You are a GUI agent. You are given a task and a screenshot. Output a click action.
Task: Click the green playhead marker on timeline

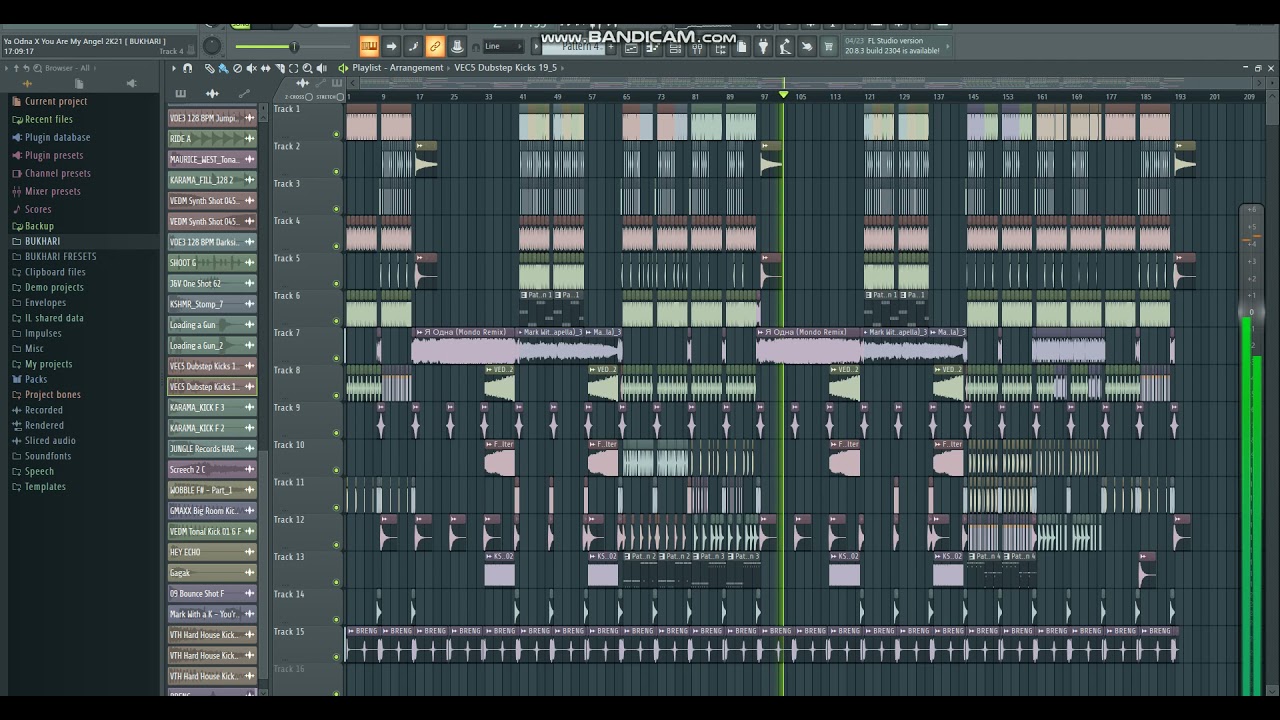click(783, 95)
